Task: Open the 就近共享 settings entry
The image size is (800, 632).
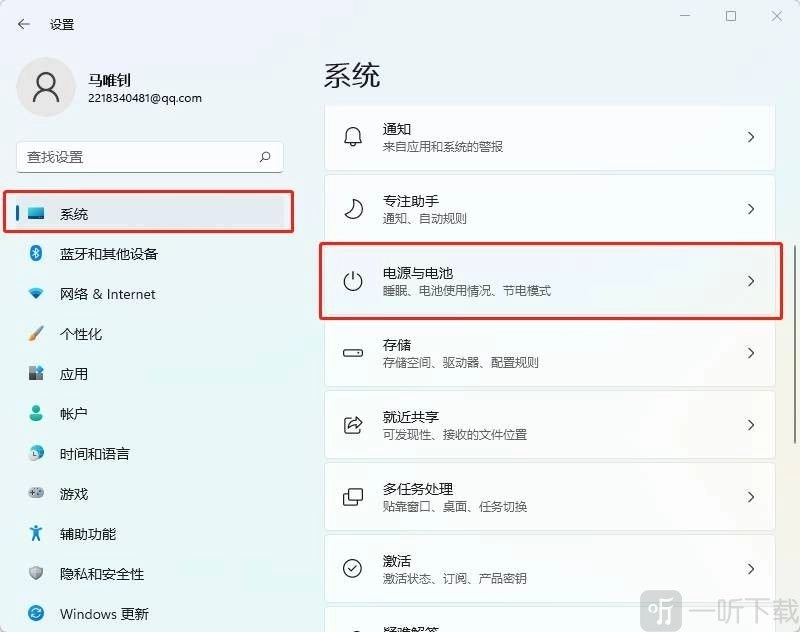Action: (x=550, y=425)
